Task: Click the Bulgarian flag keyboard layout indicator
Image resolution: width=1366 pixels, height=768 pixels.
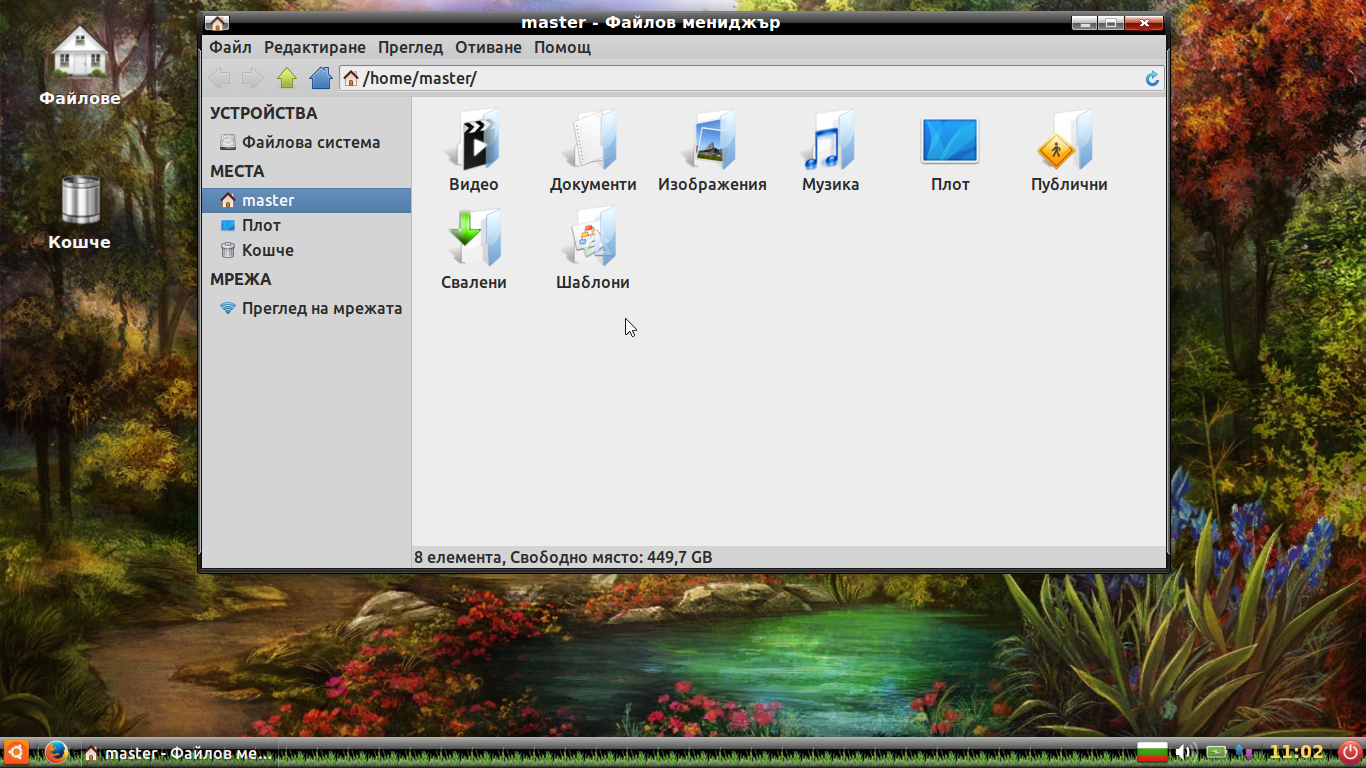Action: tap(1153, 752)
